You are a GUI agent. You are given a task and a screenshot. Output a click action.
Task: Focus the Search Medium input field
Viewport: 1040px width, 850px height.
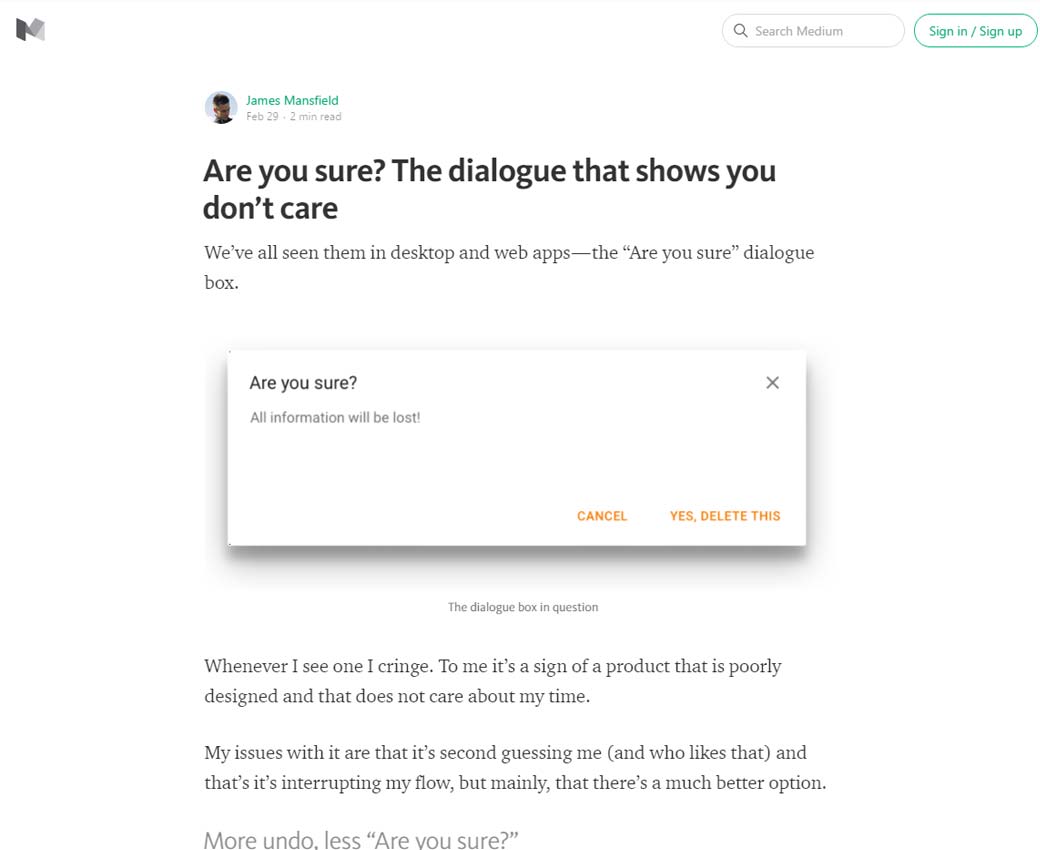pyautogui.click(x=820, y=31)
